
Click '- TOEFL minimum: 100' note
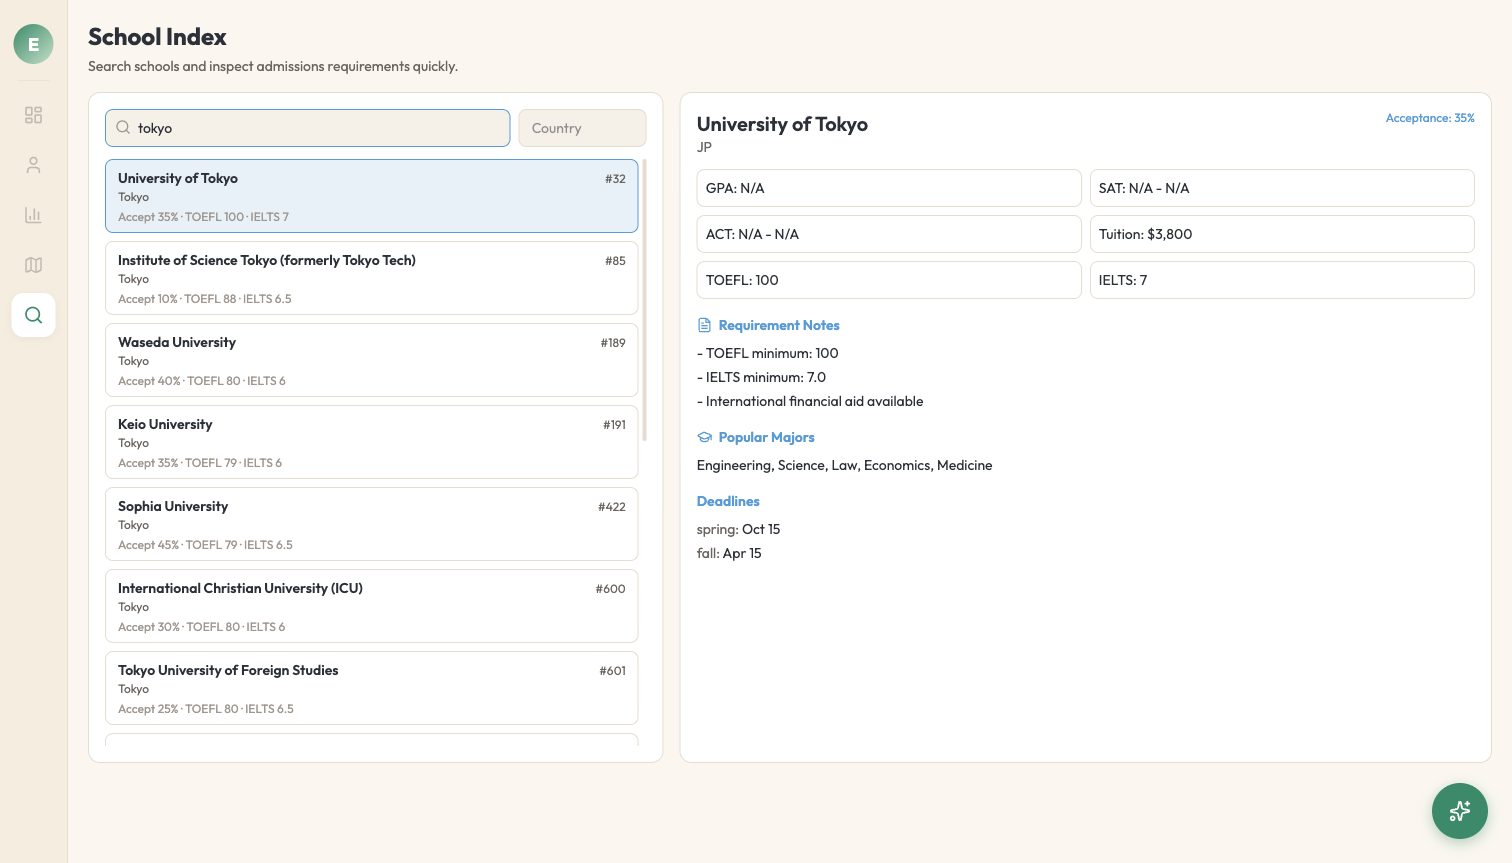pyautogui.click(x=768, y=353)
